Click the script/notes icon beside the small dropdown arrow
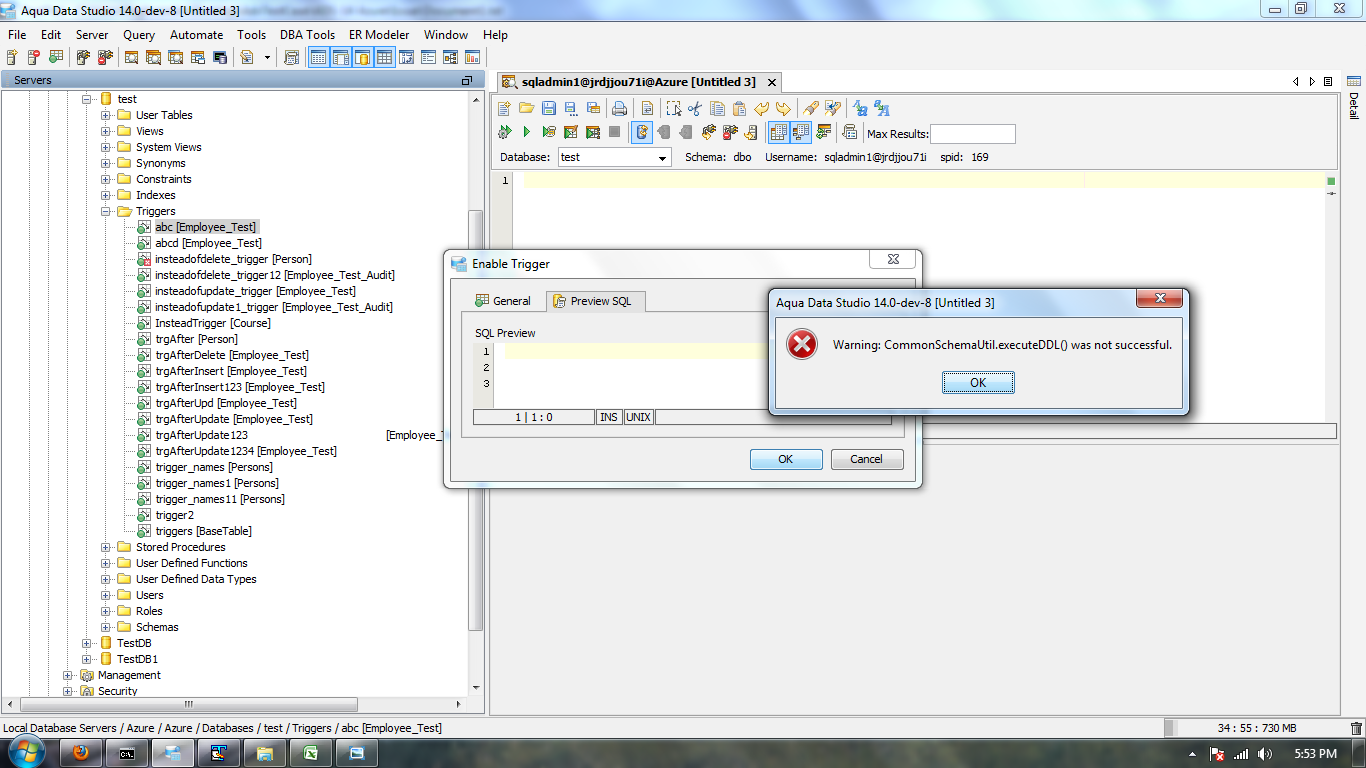 pos(247,58)
